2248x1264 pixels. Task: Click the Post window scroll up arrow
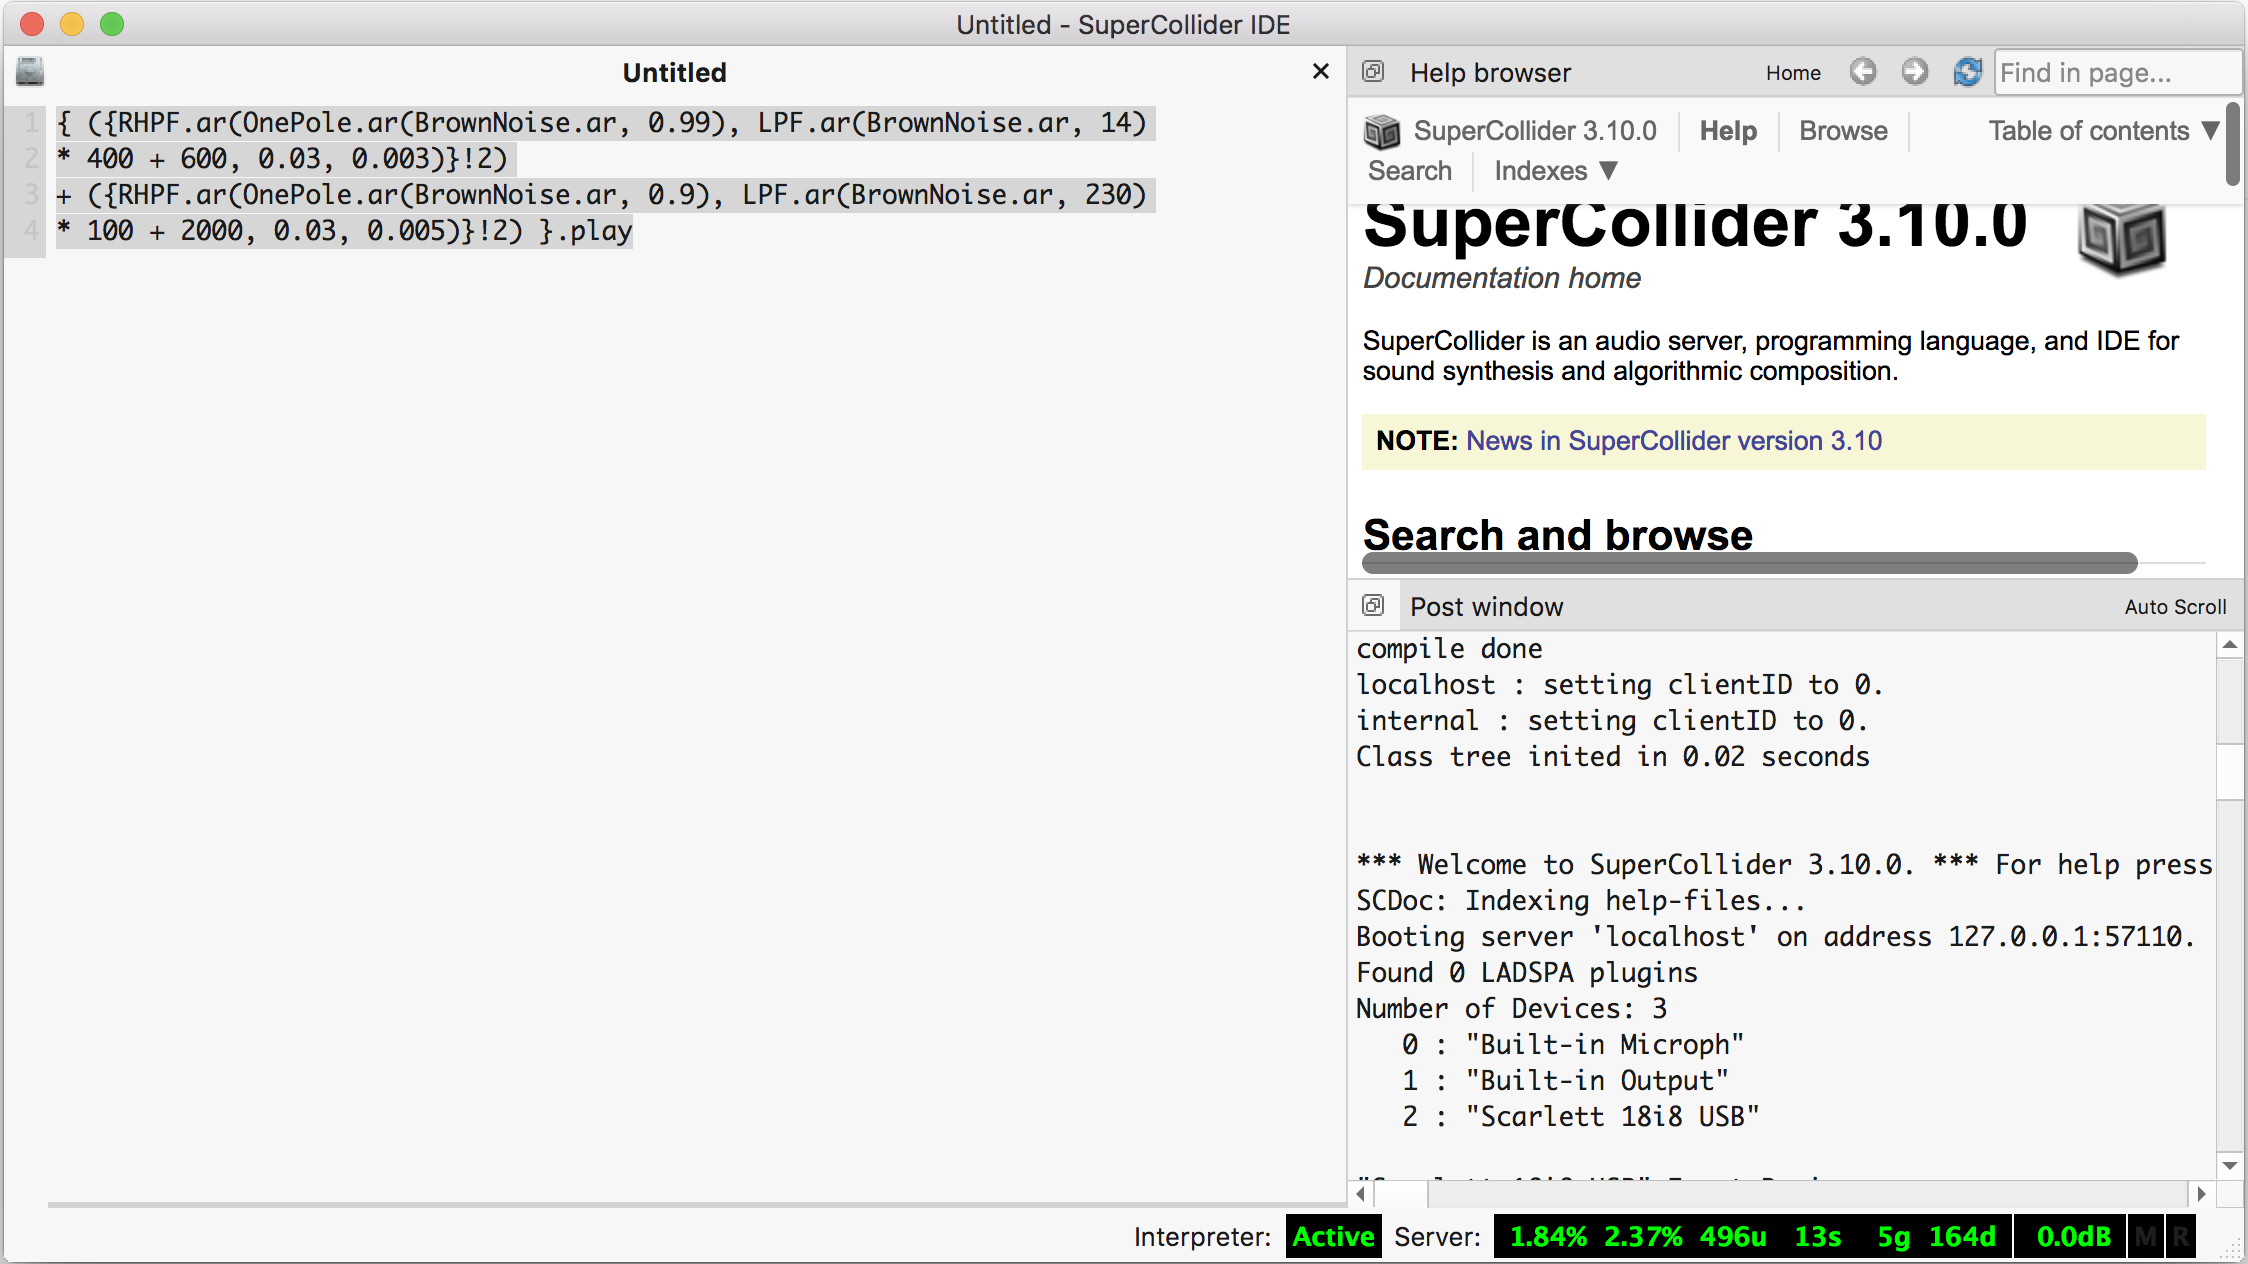point(2230,646)
